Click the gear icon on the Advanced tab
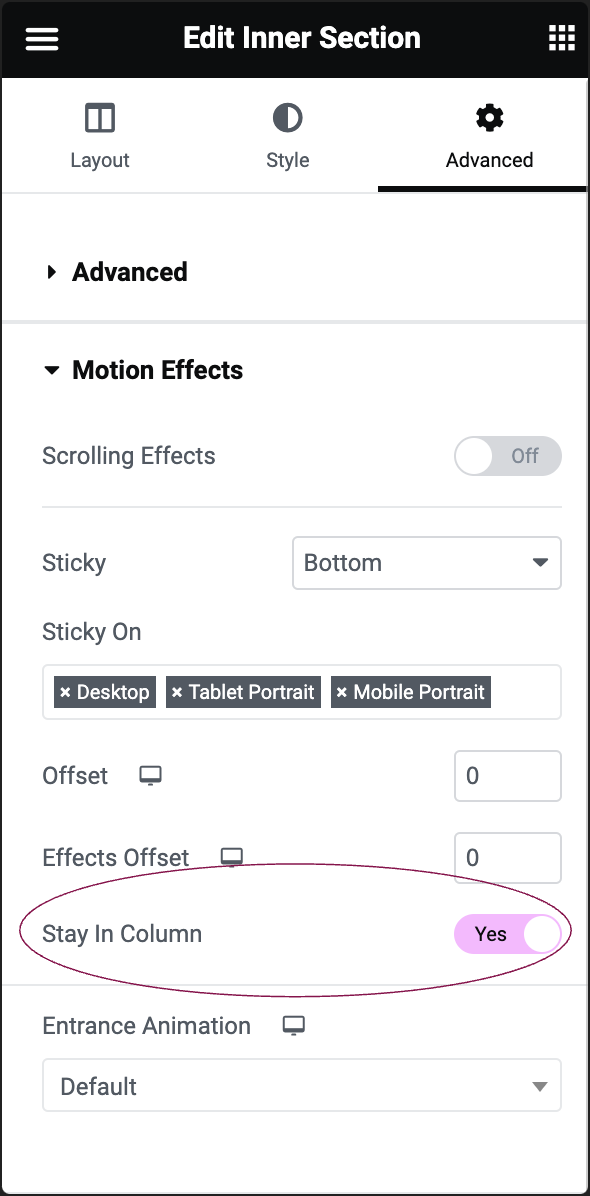The image size is (590, 1196). pos(489,117)
